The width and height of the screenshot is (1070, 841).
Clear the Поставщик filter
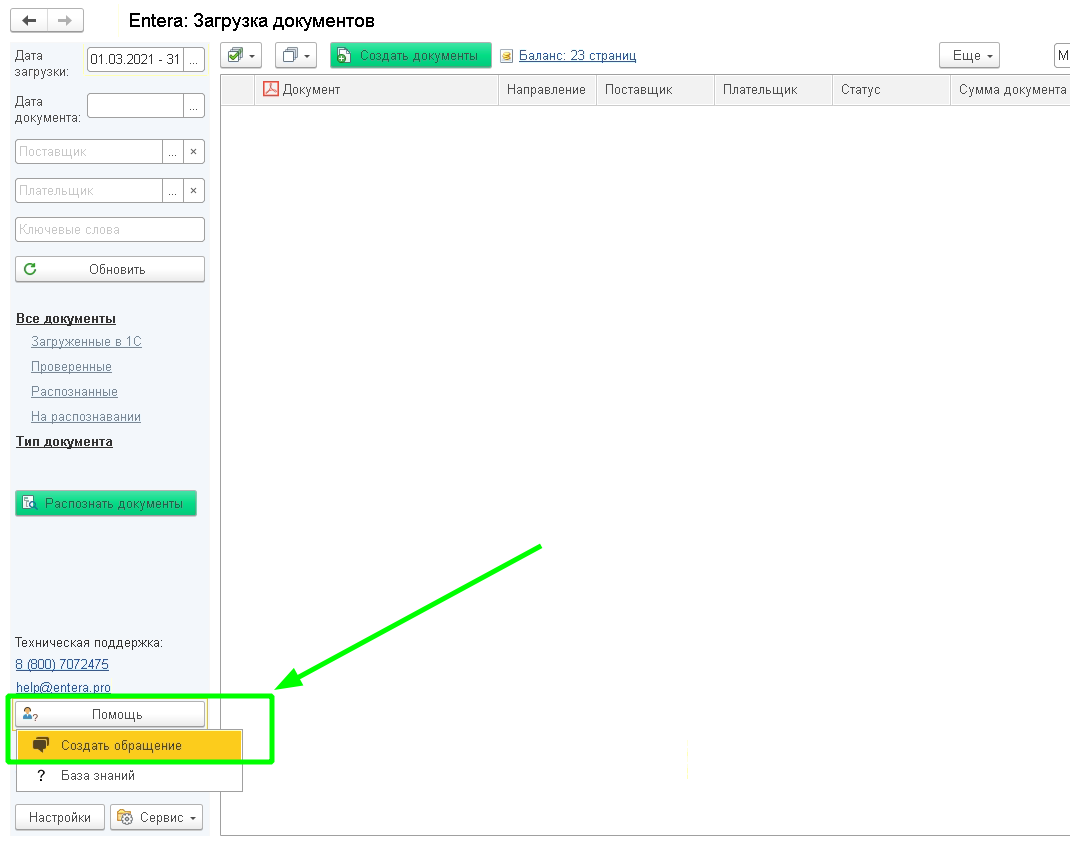point(194,152)
